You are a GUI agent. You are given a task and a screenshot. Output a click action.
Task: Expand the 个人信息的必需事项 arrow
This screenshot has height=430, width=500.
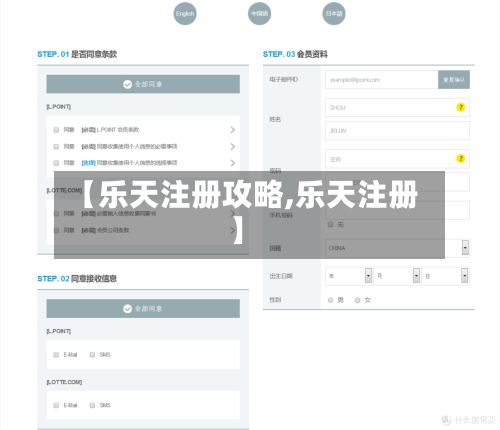[x=233, y=146]
